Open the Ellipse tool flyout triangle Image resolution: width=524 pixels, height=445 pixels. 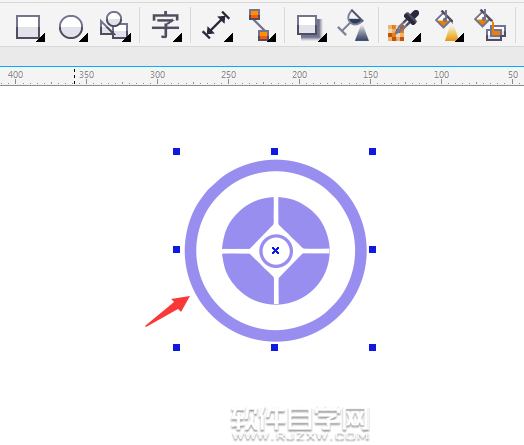84,38
